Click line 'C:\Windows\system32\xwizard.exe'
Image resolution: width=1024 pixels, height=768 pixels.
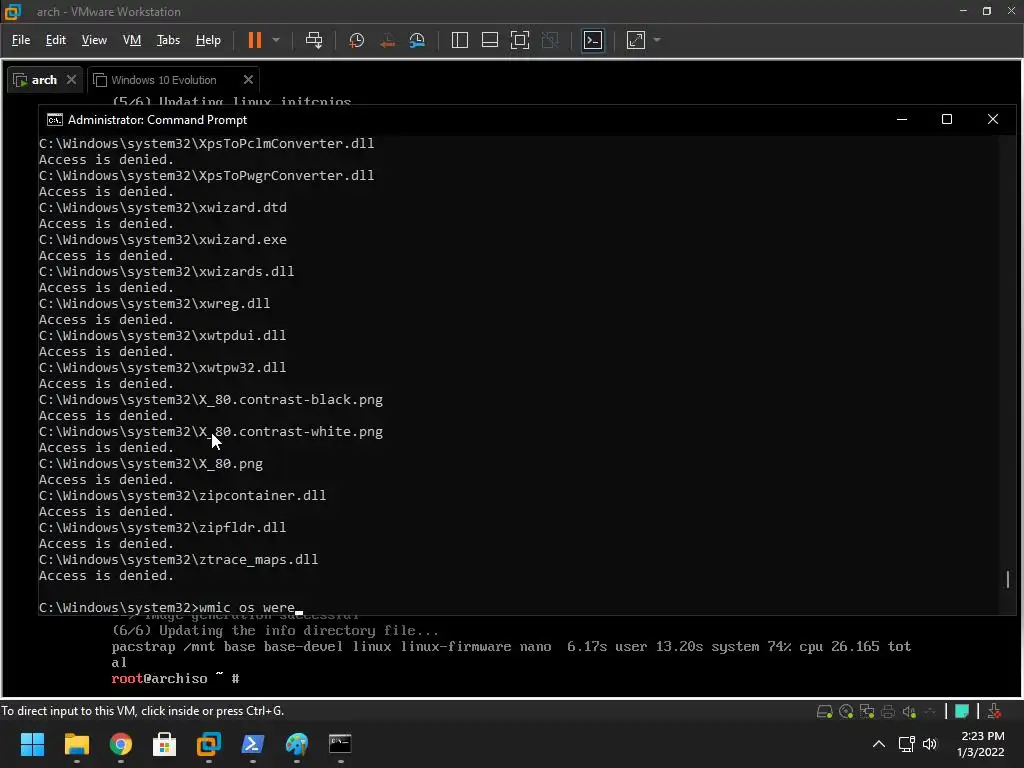163,240
